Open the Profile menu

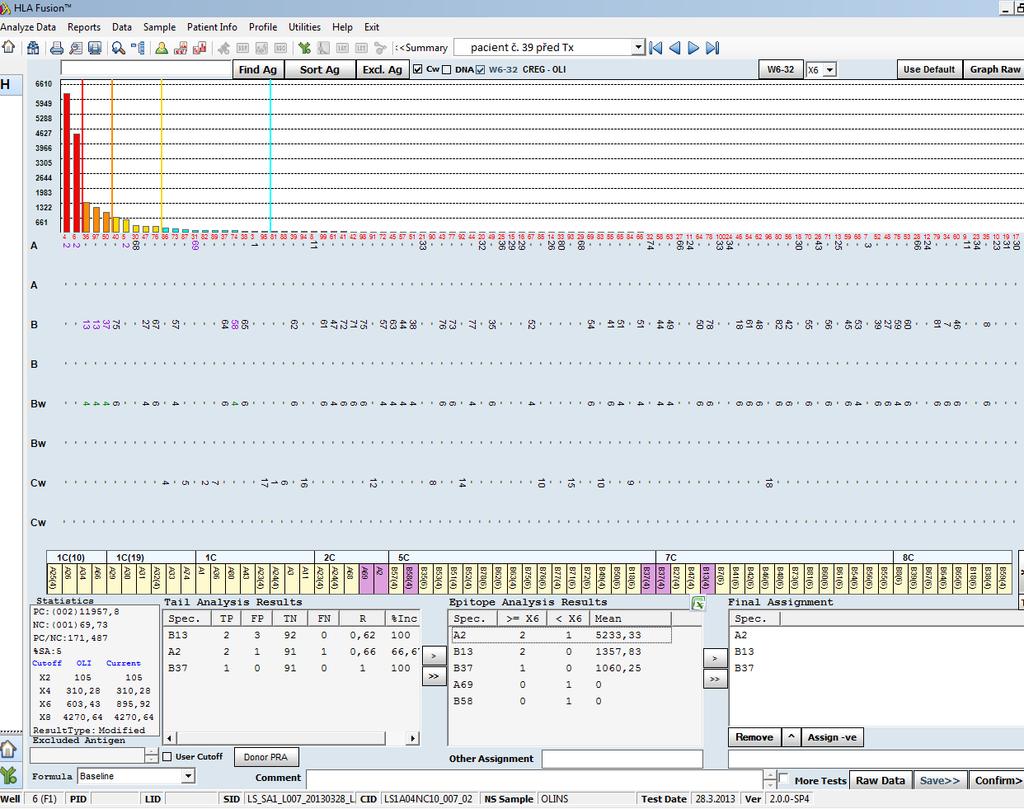point(263,27)
